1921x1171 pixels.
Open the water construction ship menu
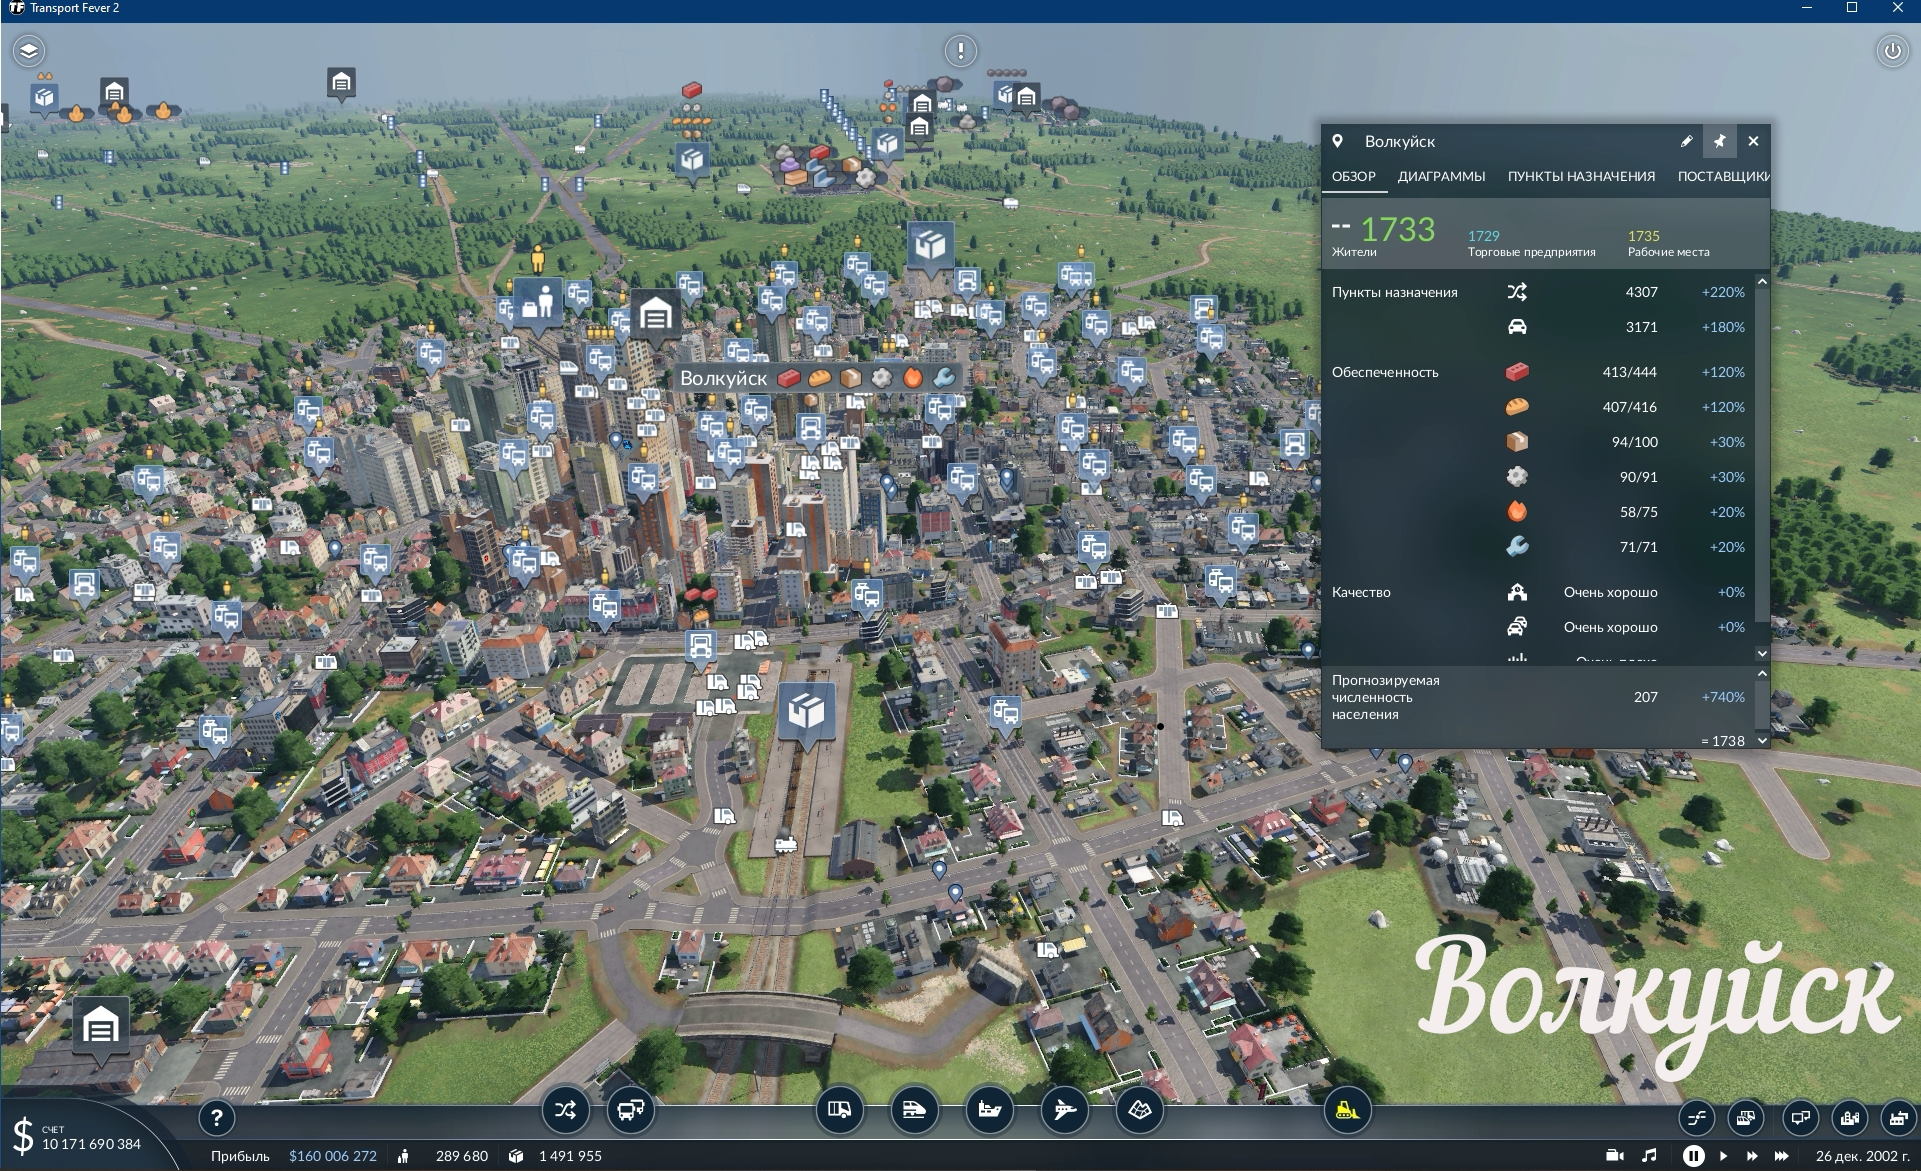[989, 1110]
